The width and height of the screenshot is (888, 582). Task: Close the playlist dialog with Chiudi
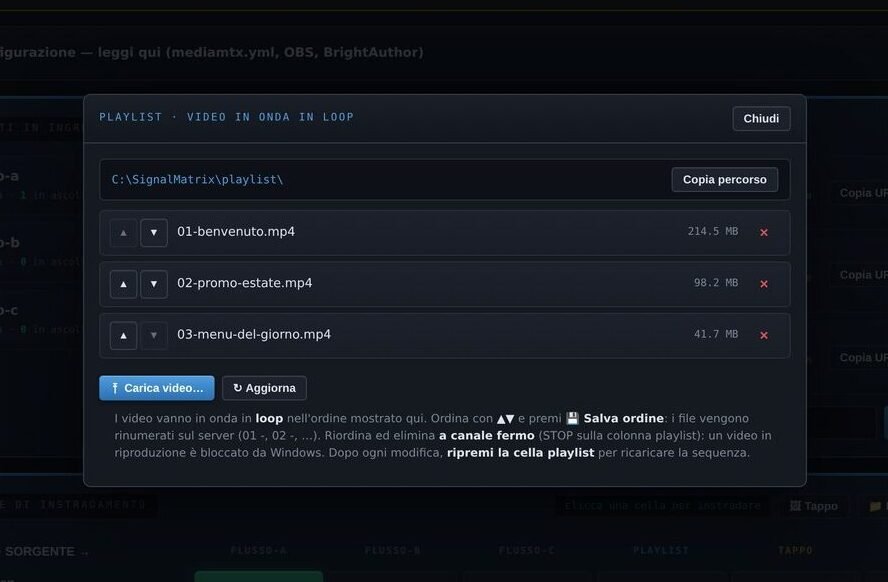(761, 118)
